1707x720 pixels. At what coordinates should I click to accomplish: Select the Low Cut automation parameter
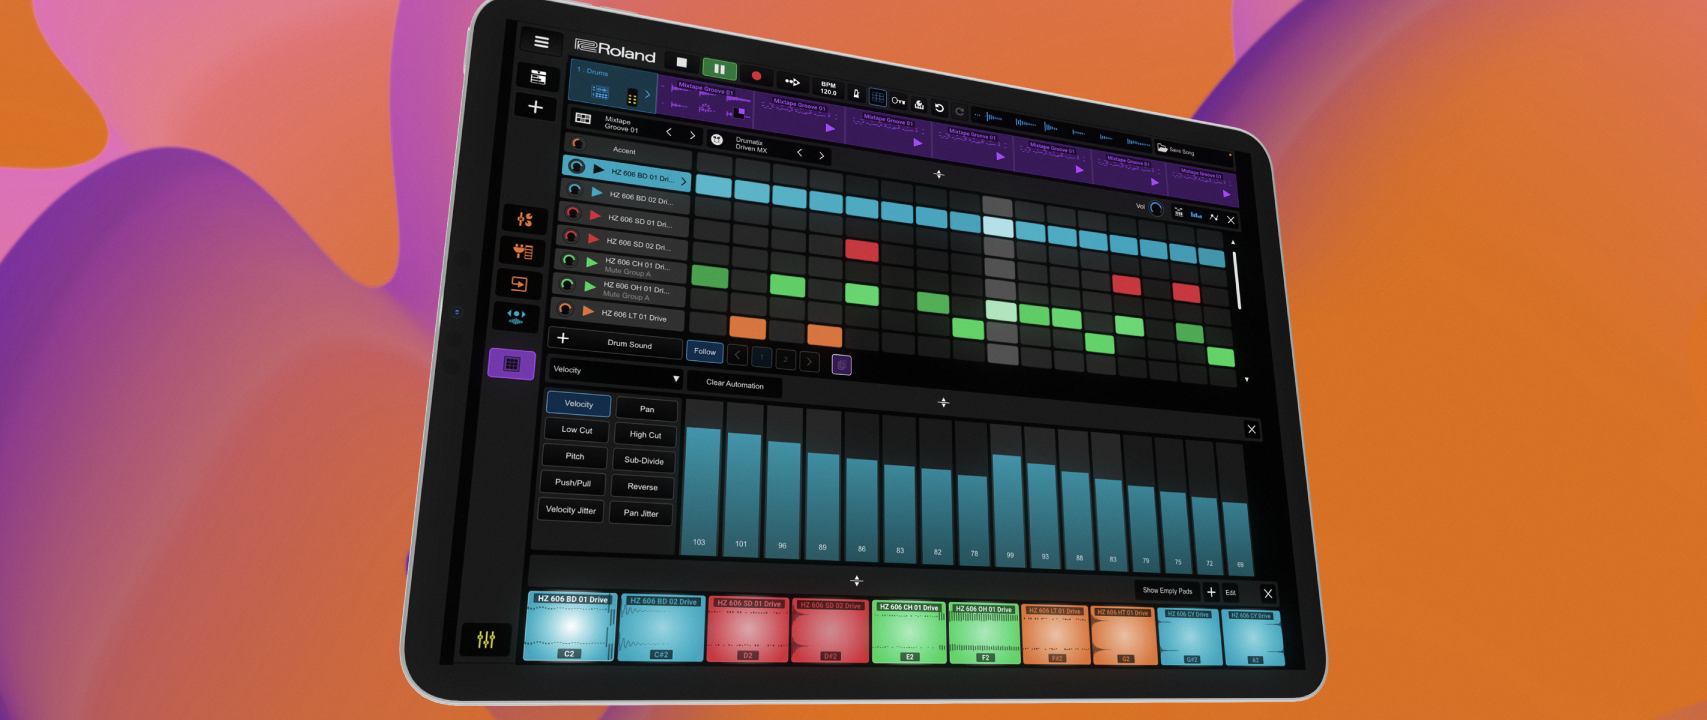(x=577, y=430)
